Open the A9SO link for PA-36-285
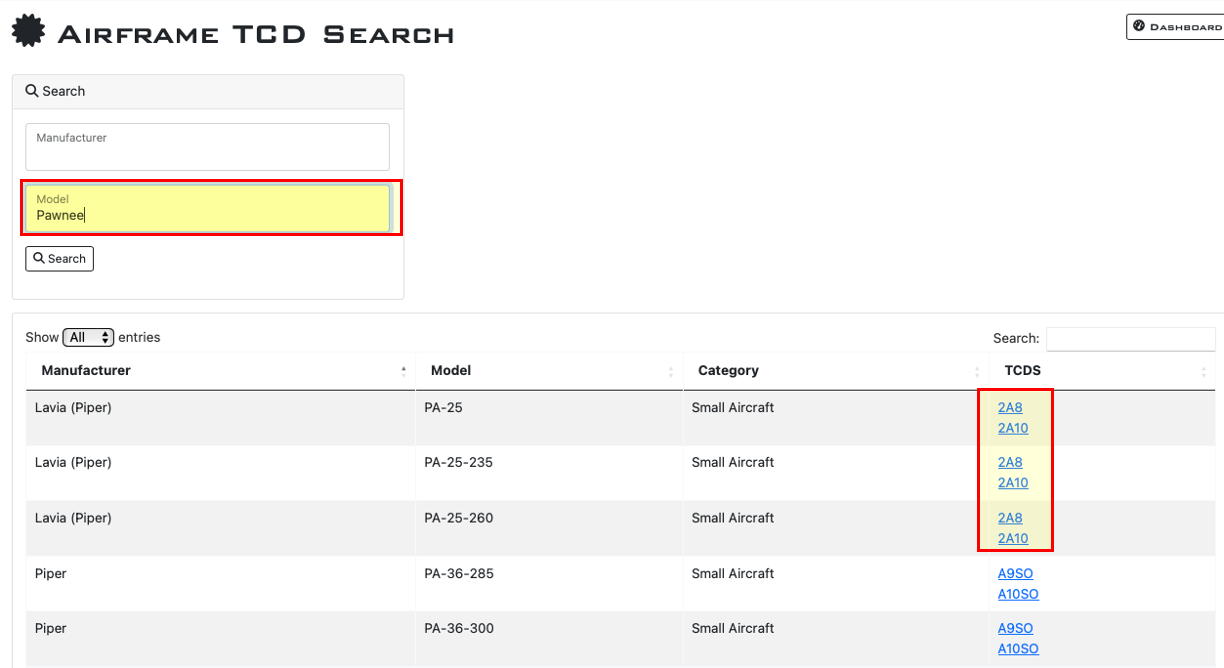This screenshot has height=668, width=1224. point(1014,573)
